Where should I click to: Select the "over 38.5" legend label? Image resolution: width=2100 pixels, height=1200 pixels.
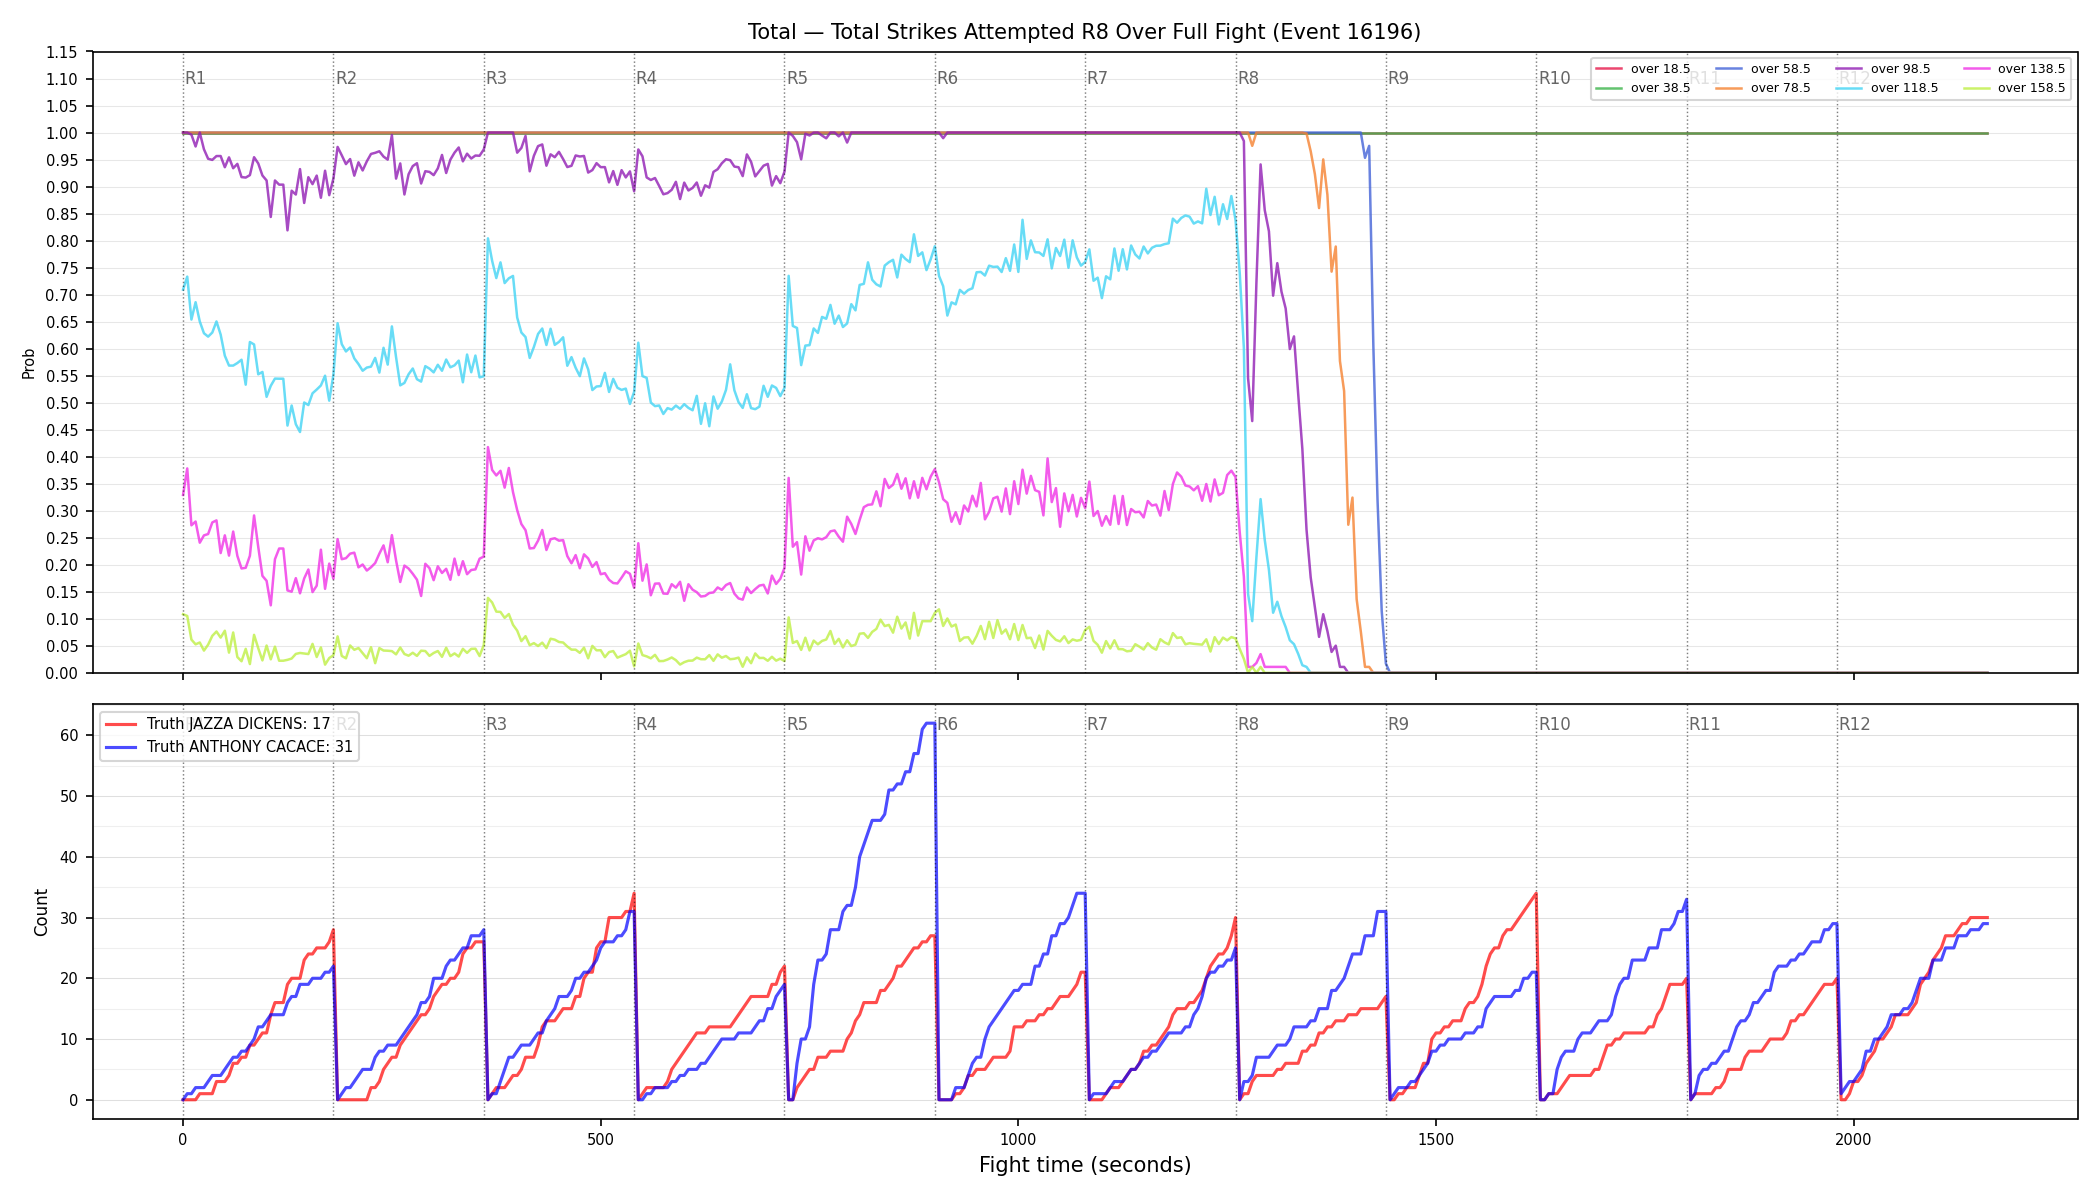coord(1660,88)
